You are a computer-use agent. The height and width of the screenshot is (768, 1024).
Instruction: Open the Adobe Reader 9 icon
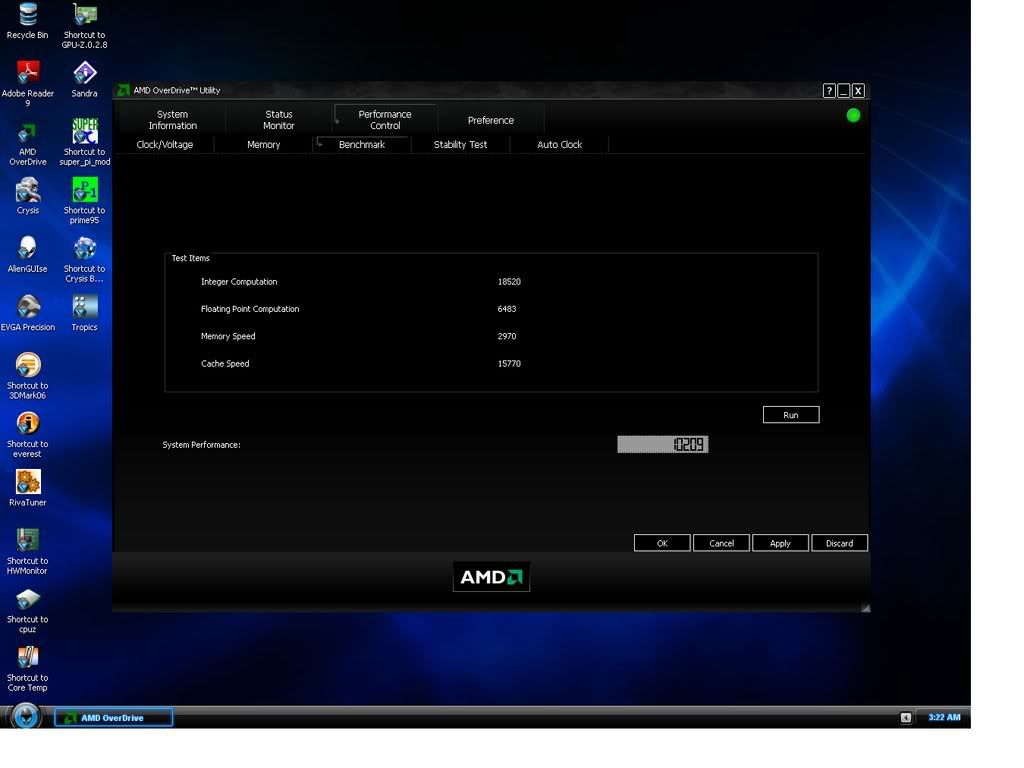[27, 84]
